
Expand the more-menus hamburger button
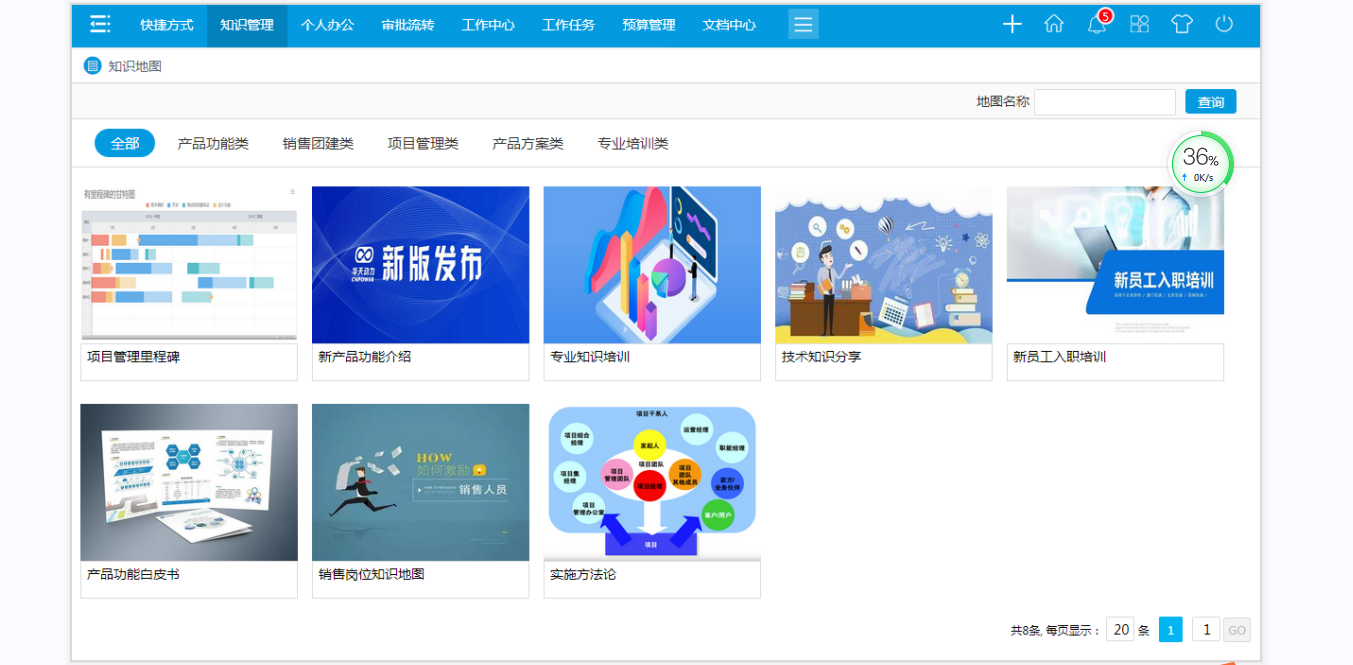[803, 25]
